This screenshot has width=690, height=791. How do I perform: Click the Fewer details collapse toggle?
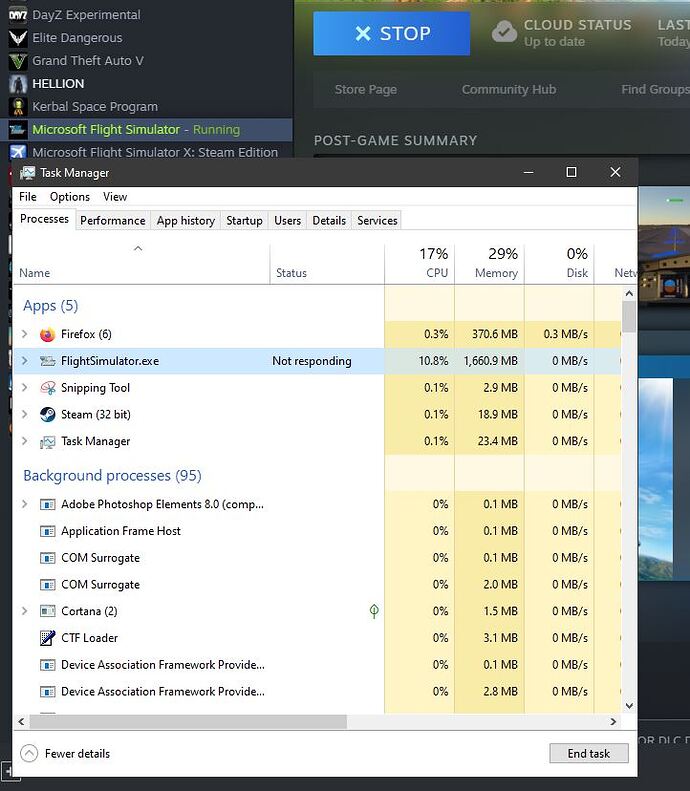29,754
